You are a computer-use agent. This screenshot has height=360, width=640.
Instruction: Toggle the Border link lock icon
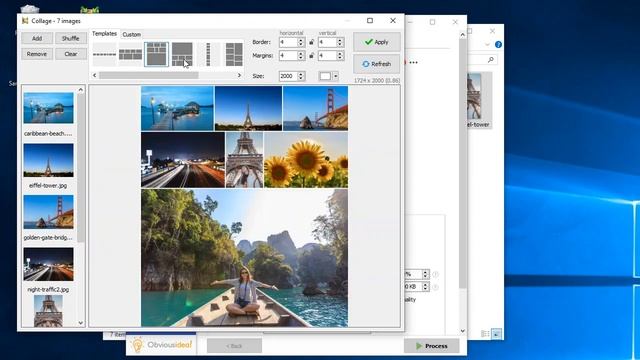[312, 42]
